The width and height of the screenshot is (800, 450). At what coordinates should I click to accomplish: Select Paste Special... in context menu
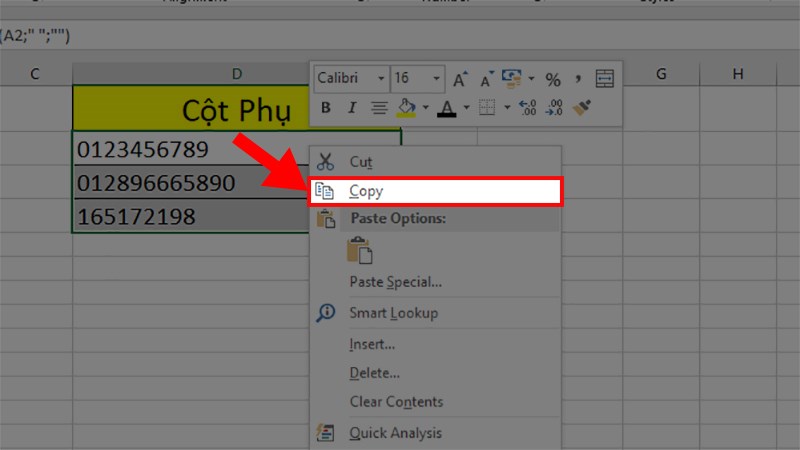tap(395, 282)
